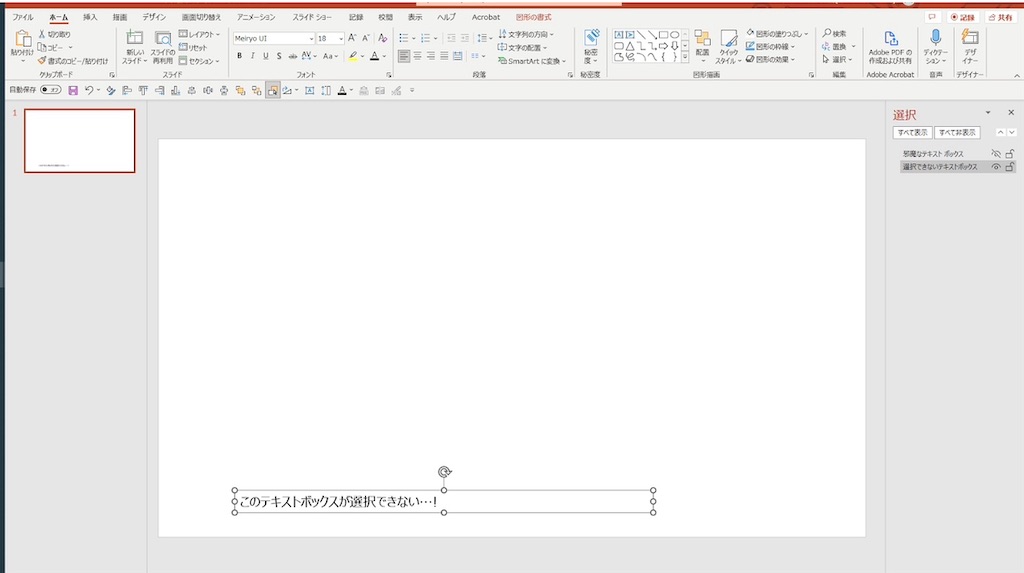The width and height of the screenshot is (1024, 573).
Task: Show hidden 邪魔なテキスト ボックス via eye icon
Action: point(996,154)
